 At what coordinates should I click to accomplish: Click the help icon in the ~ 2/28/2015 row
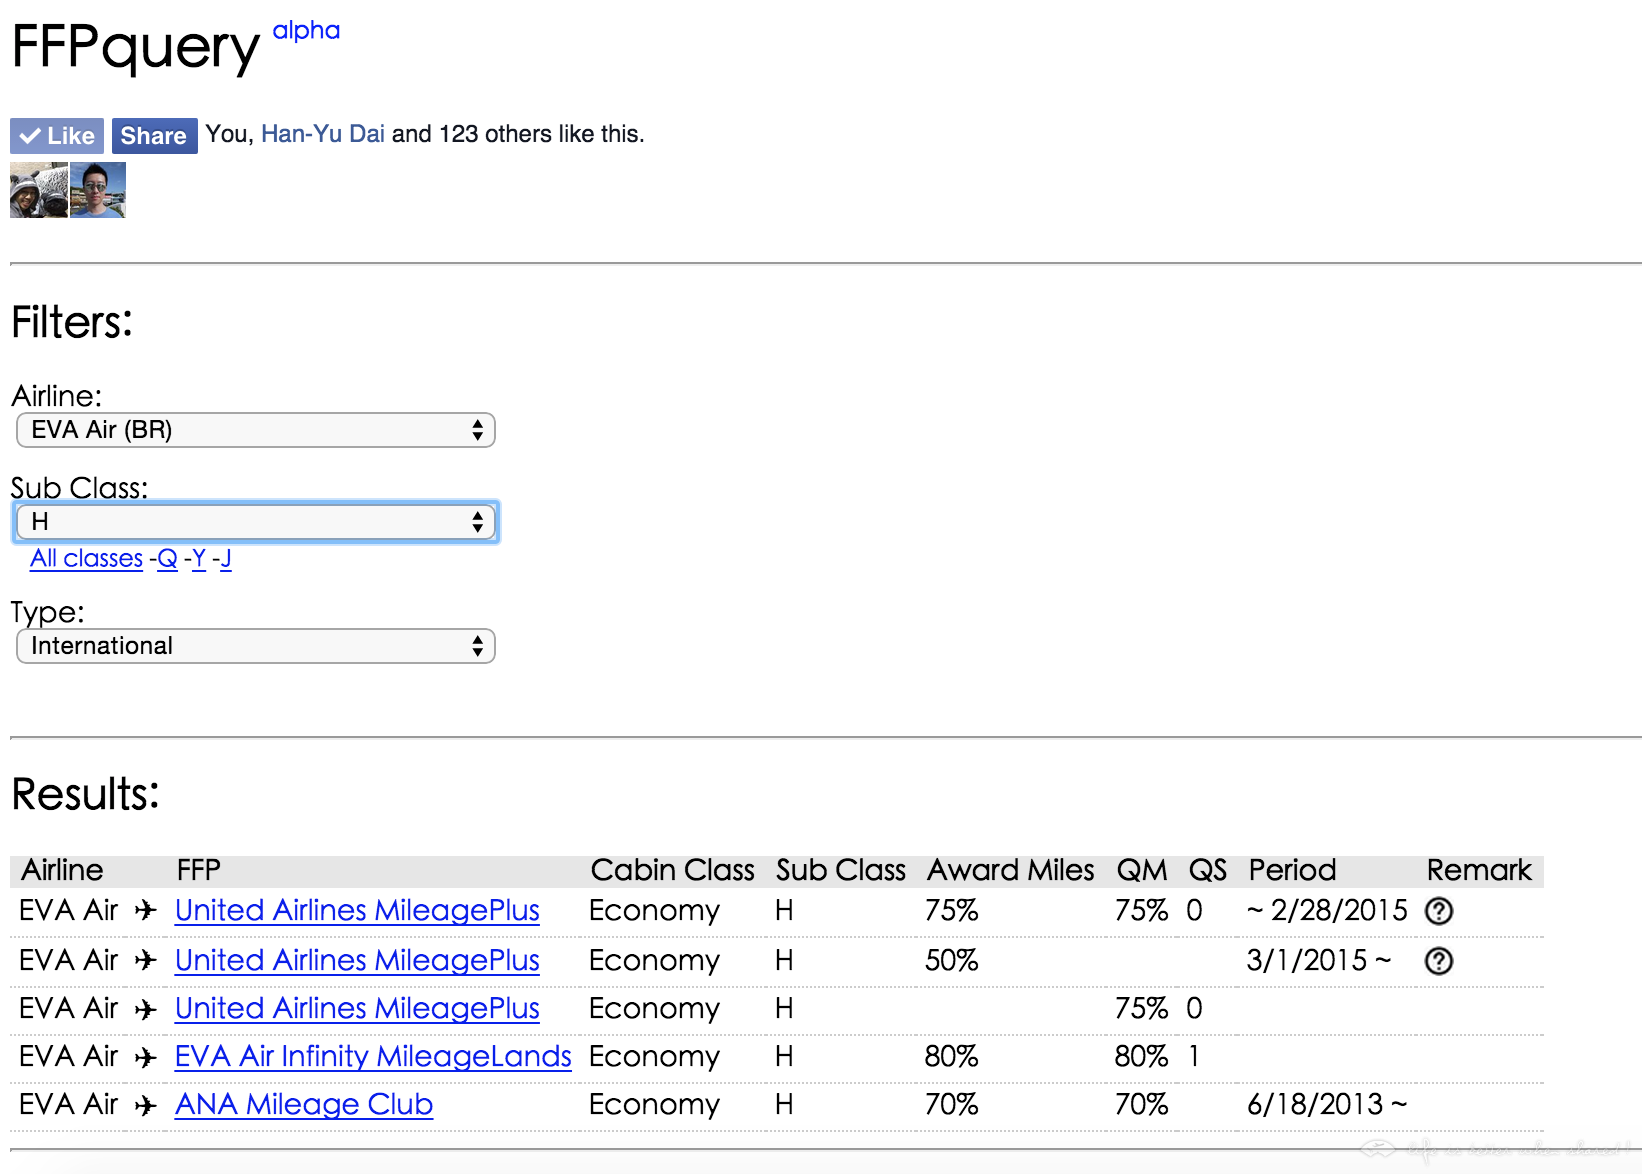coord(1438,911)
